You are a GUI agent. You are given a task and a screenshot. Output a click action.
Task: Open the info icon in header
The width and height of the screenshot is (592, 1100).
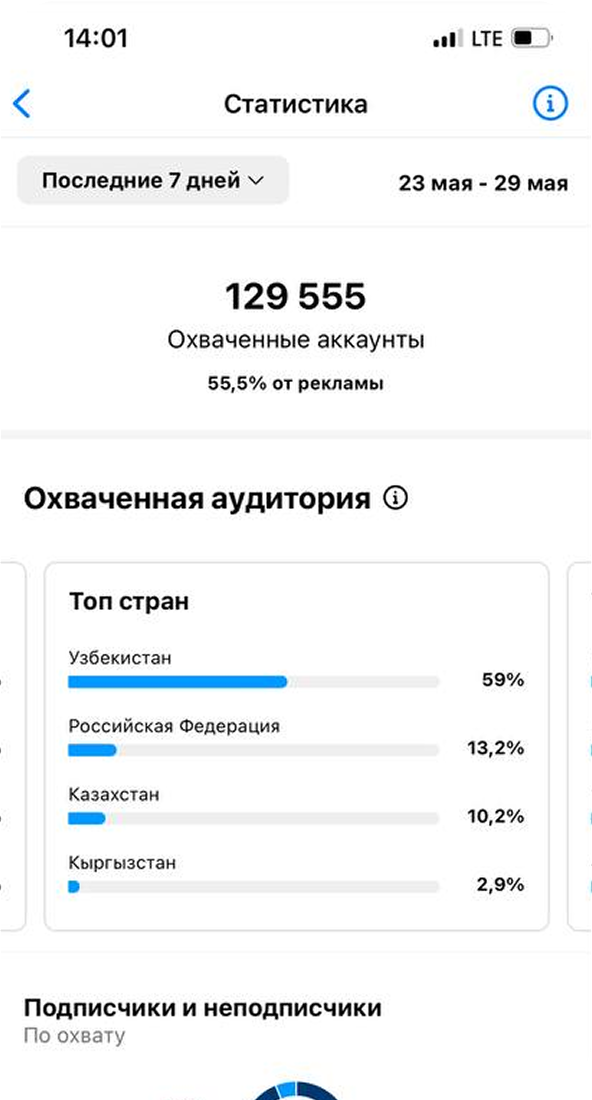click(550, 105)
